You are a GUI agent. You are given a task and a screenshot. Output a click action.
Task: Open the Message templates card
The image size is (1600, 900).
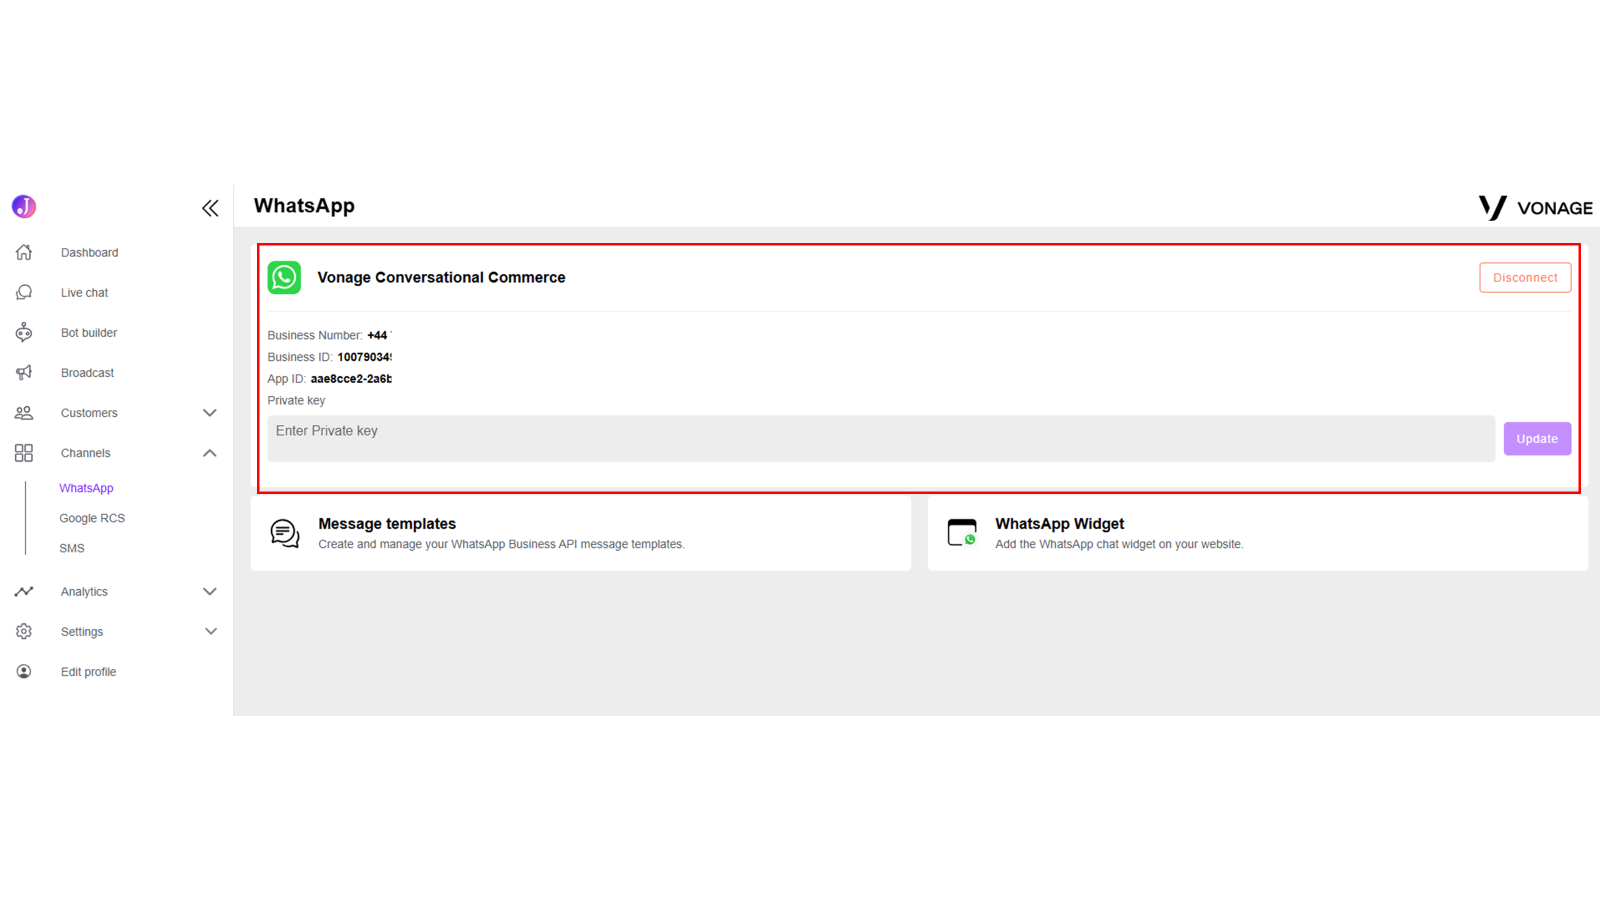[581, 533]
